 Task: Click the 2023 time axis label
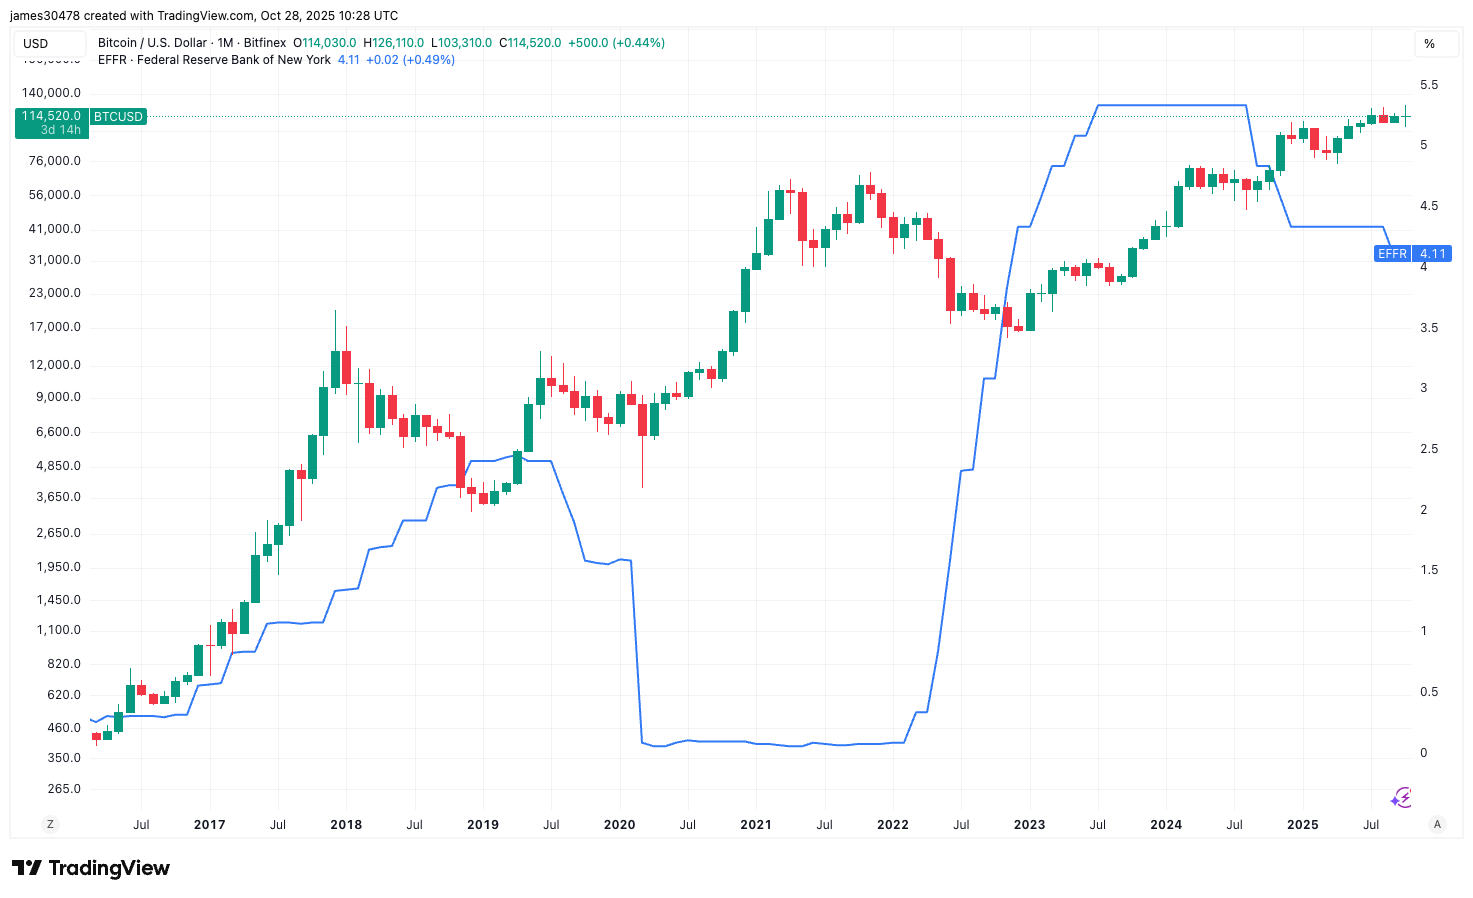(1029, 825)
